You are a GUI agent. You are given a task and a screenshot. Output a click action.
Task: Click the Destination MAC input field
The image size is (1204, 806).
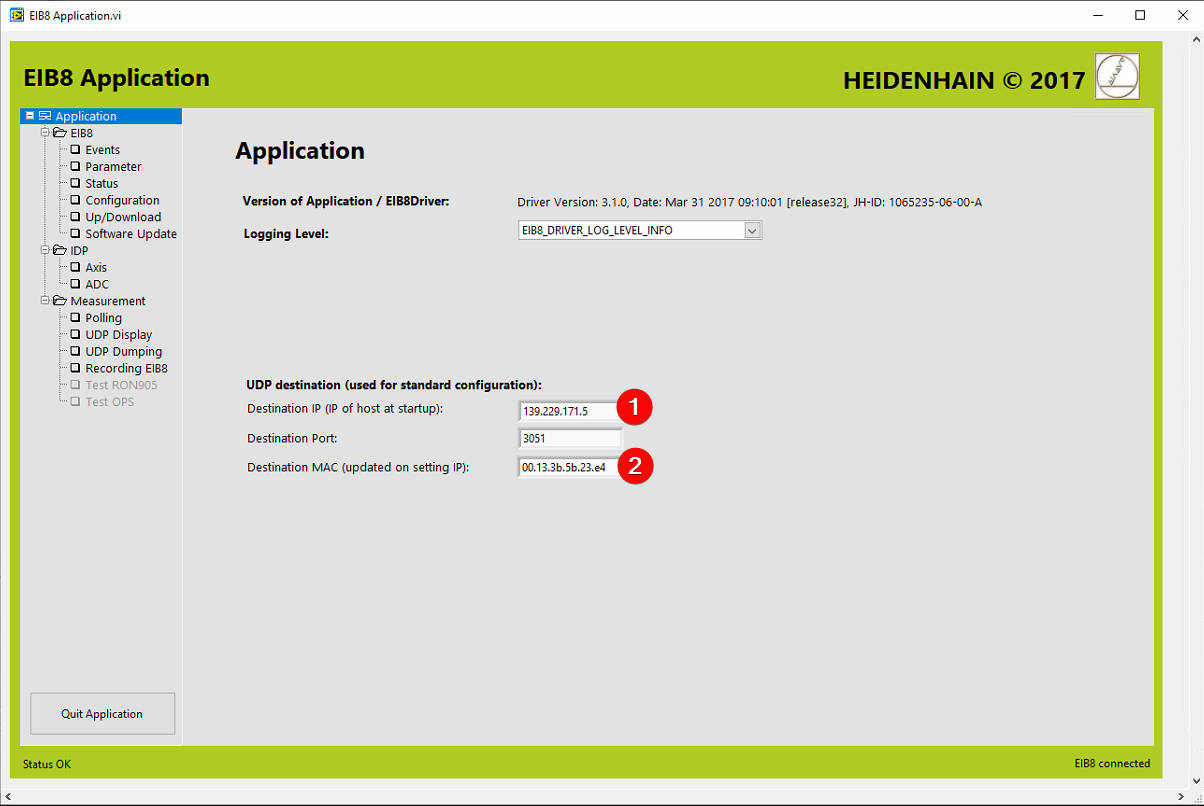tap(570, 467)
